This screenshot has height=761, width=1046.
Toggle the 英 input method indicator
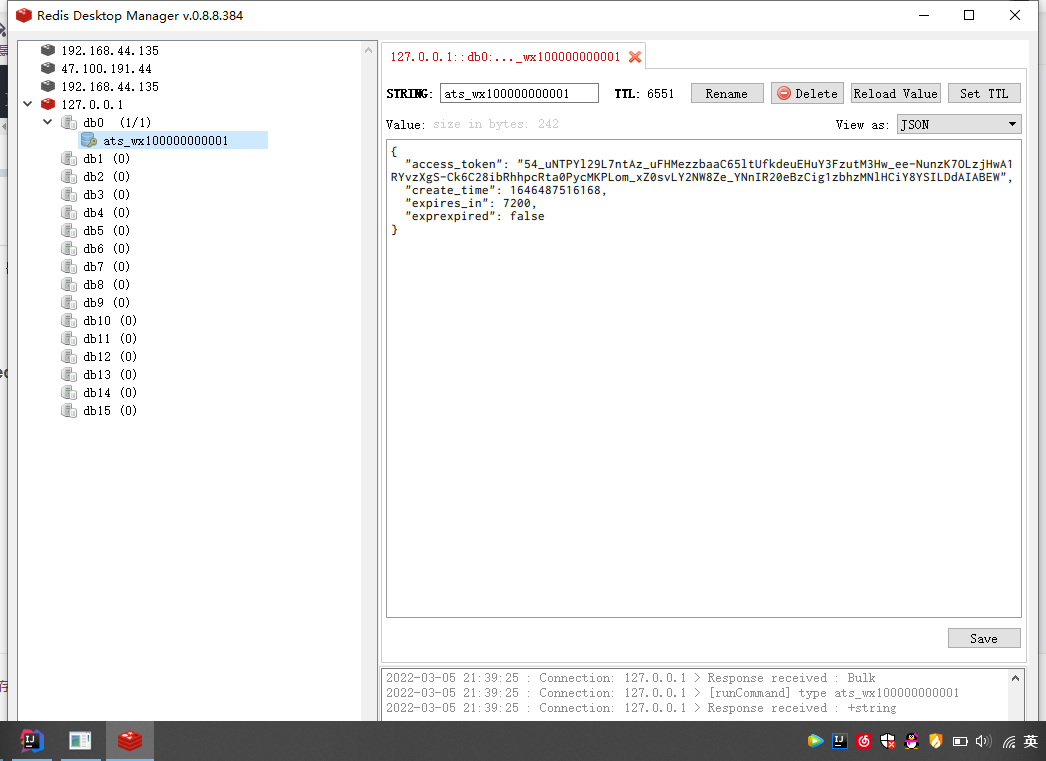click(x=1031, y=741)
